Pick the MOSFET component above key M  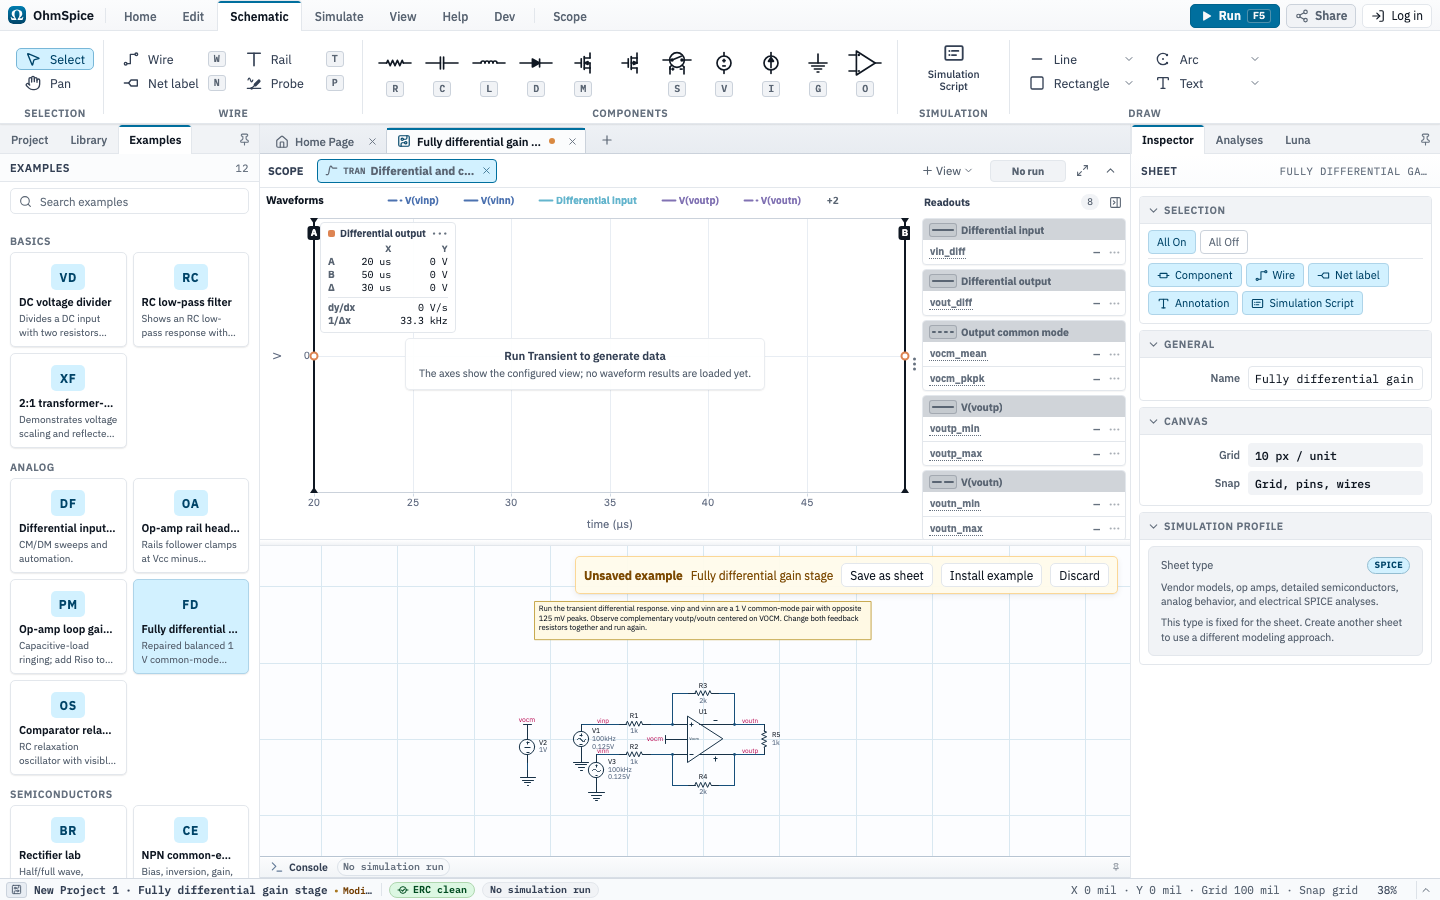[x=583, y=63]
